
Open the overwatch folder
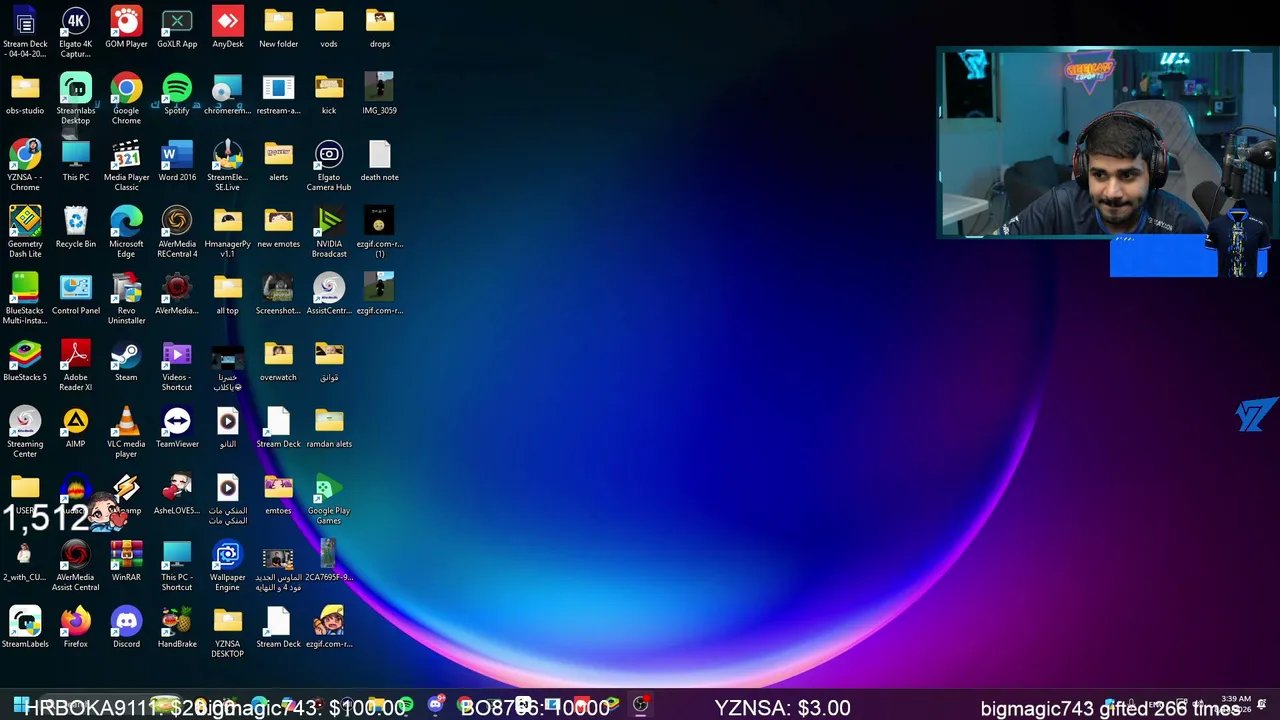pos(278,361)
